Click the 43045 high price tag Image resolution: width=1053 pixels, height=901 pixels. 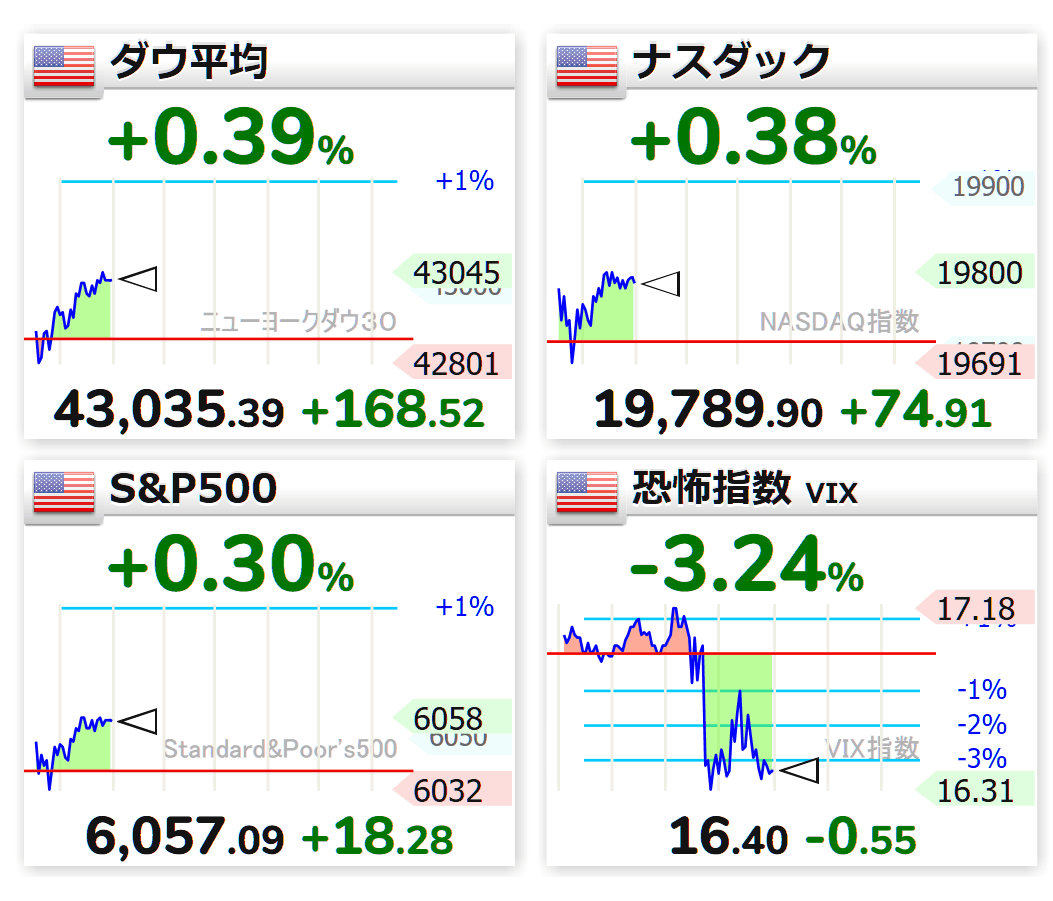[453, 272]
